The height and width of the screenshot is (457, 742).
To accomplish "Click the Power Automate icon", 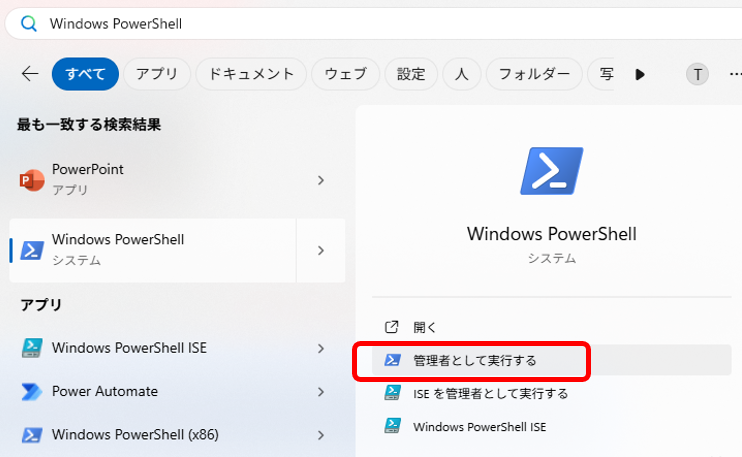I will [x=32, y=391].
